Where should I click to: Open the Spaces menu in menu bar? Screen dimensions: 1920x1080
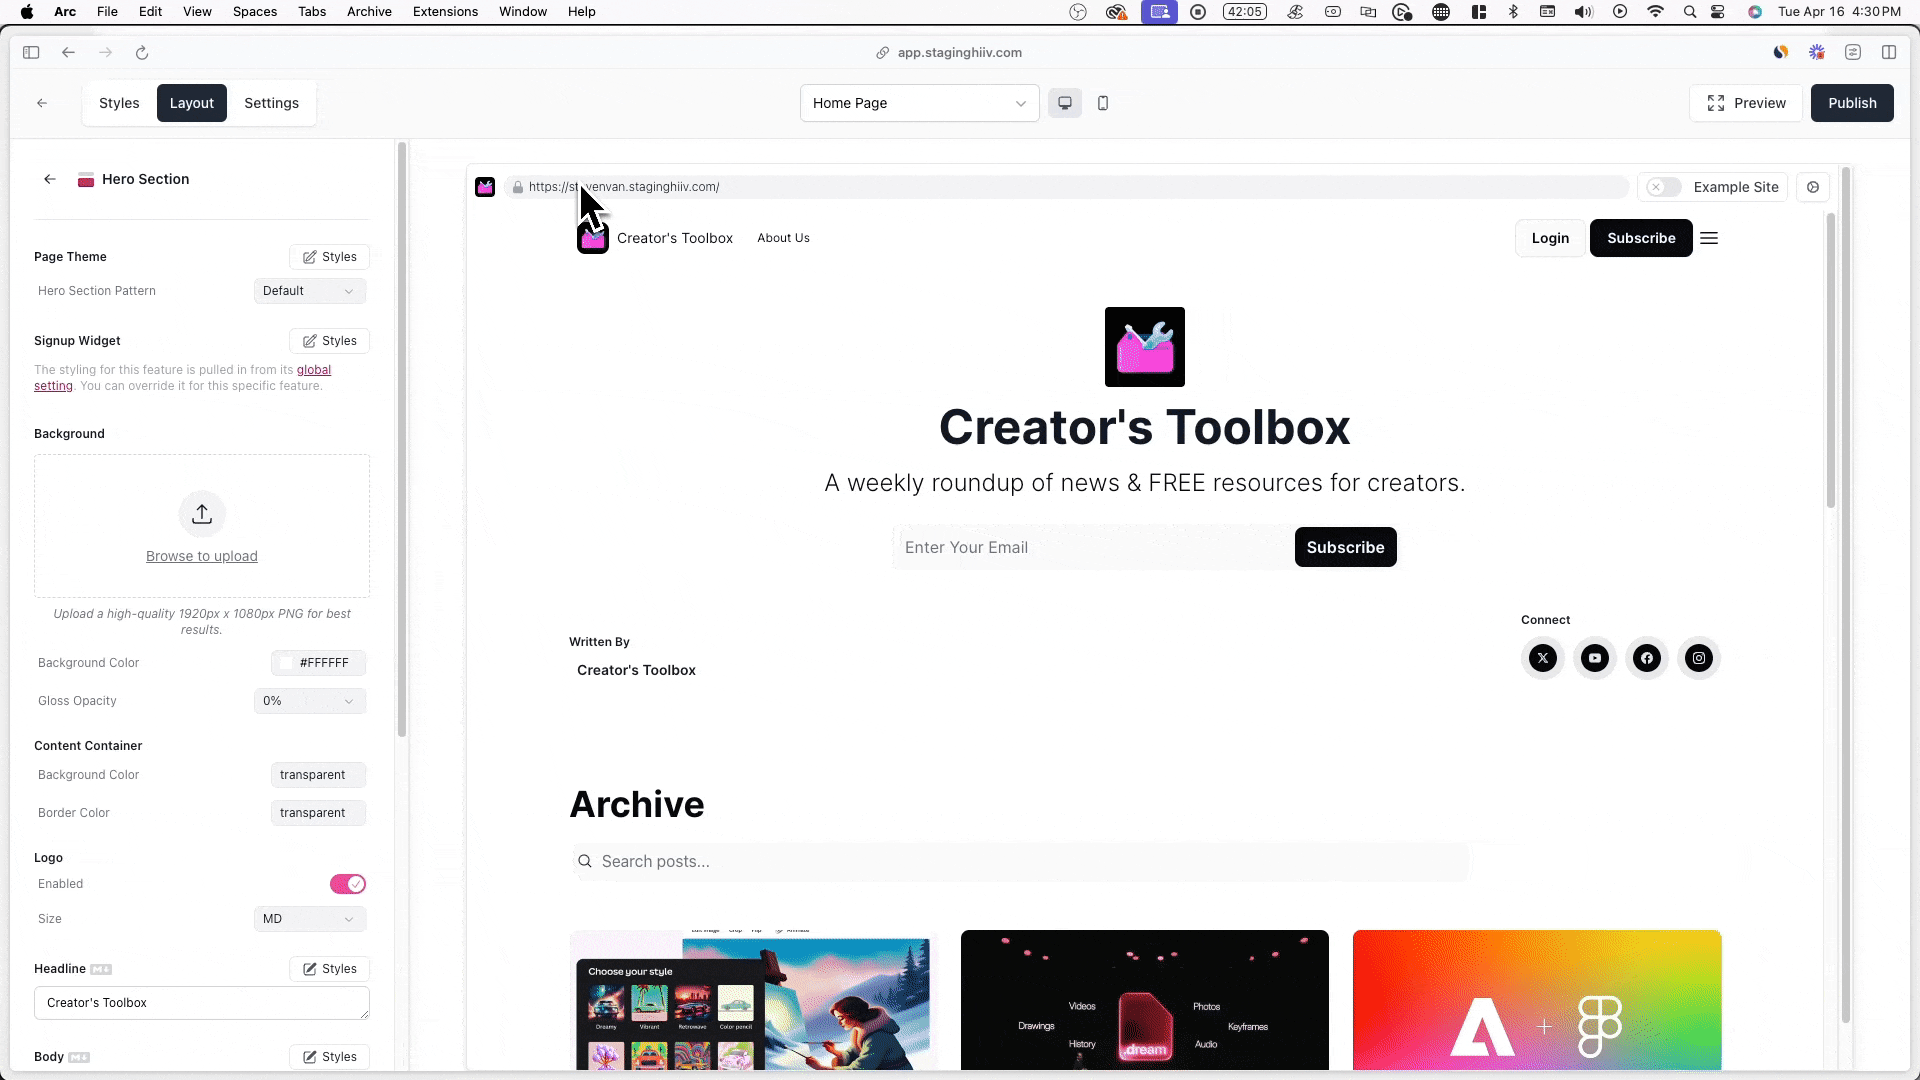[x=255, y=12]
